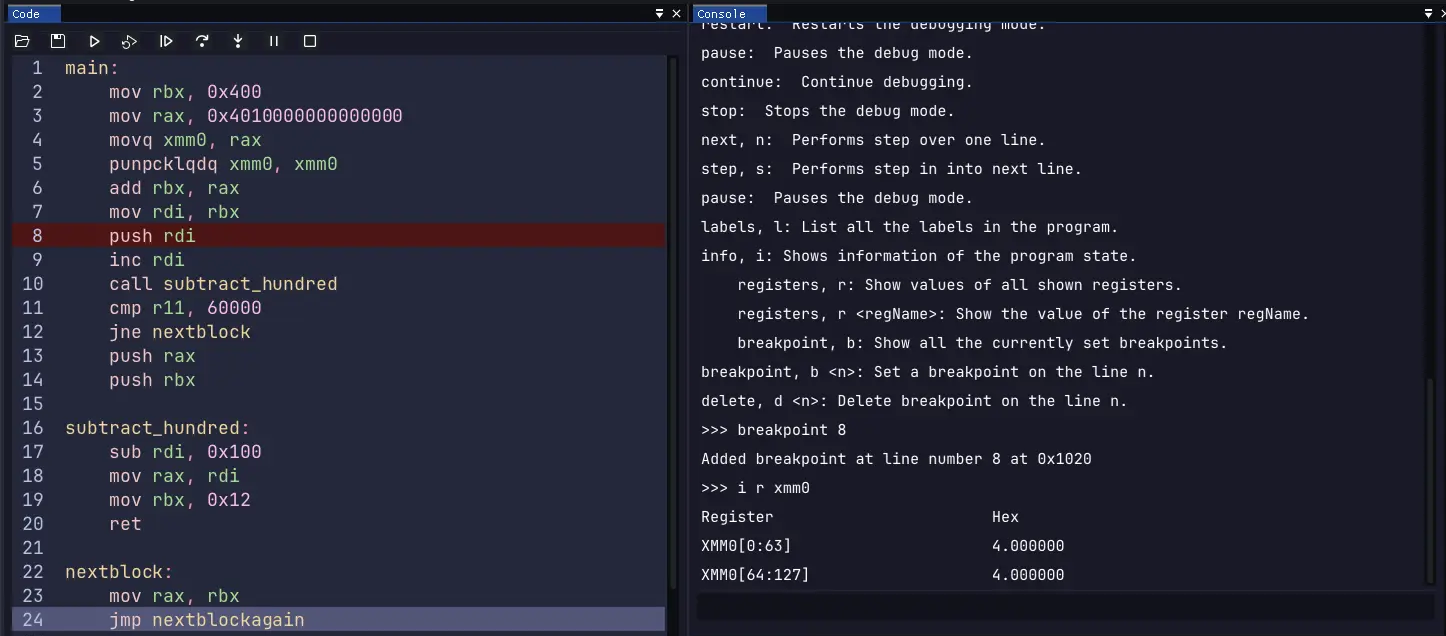1446x636 pixels.
Task: Click line number 10 in the gutter
Action: point(33,284)
